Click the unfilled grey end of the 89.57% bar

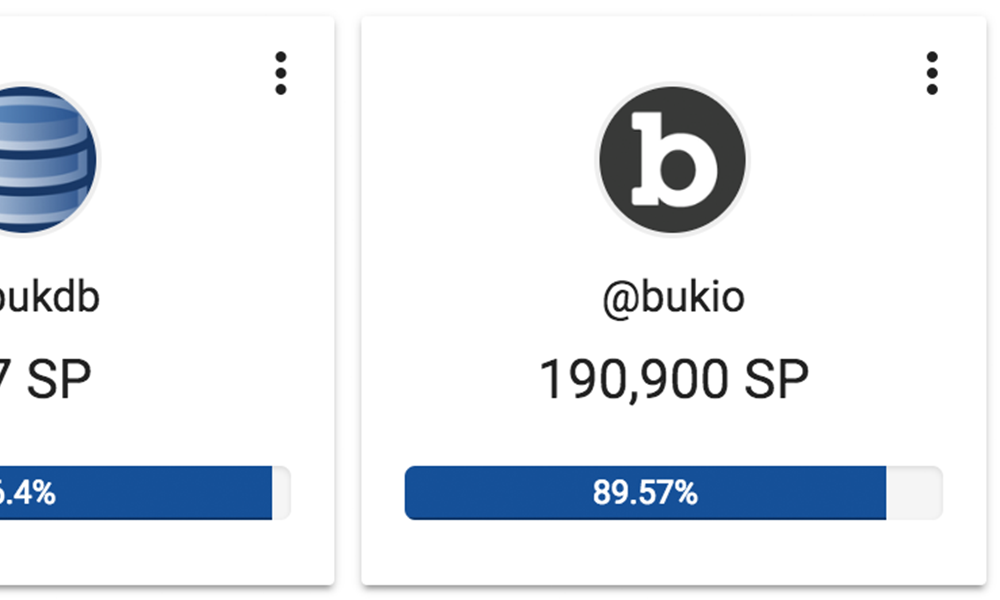[x=914, y=493]
